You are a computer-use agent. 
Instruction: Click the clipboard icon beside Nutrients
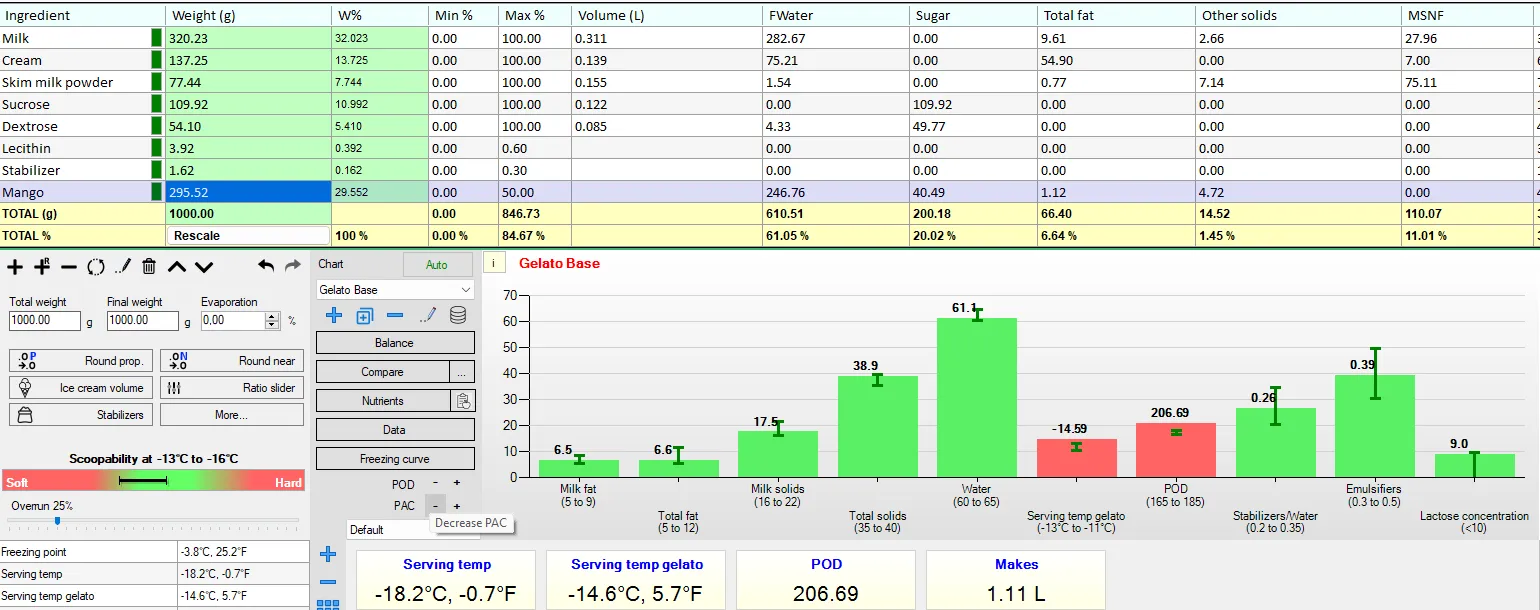click(463, 401)
